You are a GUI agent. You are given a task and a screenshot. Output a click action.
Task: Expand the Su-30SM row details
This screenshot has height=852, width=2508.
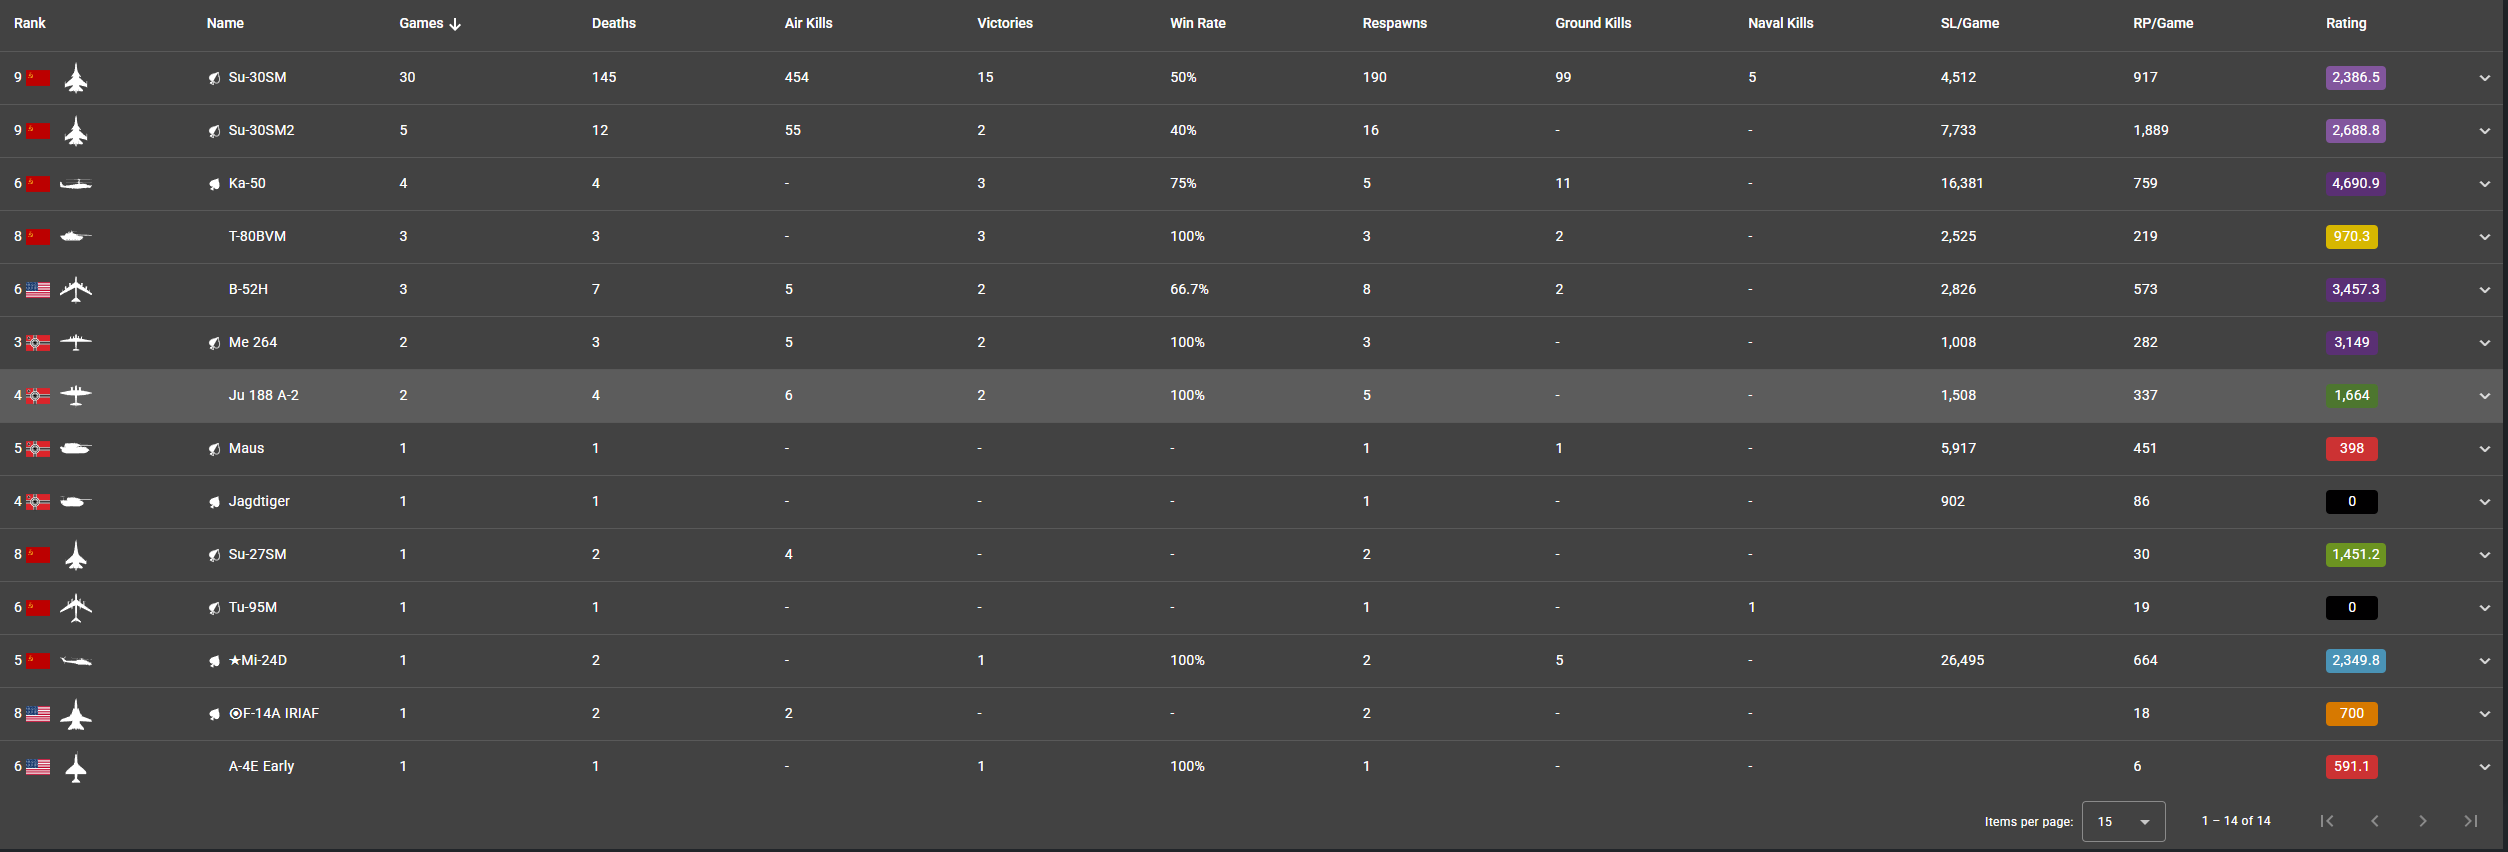point(2484,78)
